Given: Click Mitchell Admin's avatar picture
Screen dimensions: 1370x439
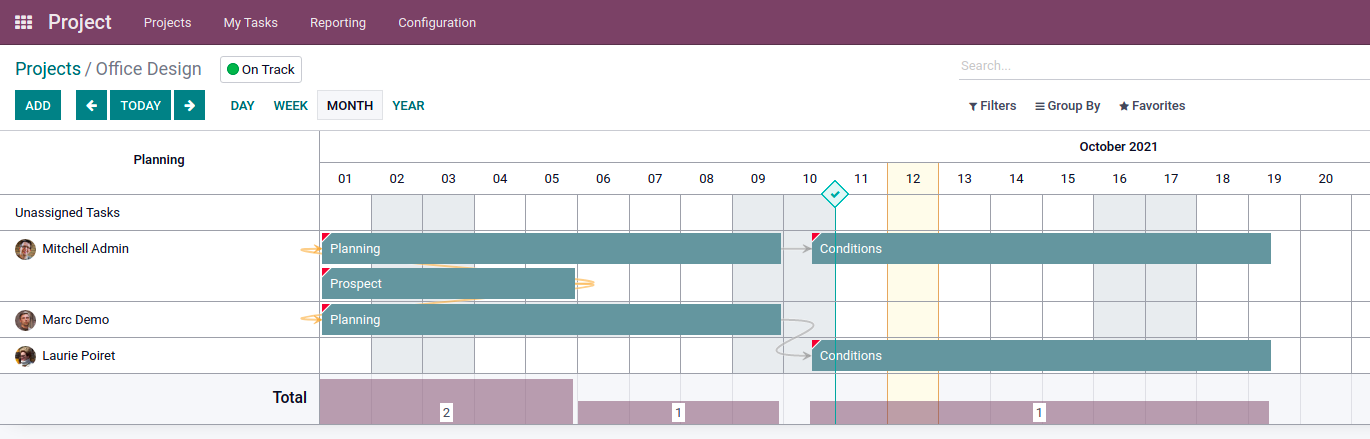Looking at the screenshot, I should point(26,249).
